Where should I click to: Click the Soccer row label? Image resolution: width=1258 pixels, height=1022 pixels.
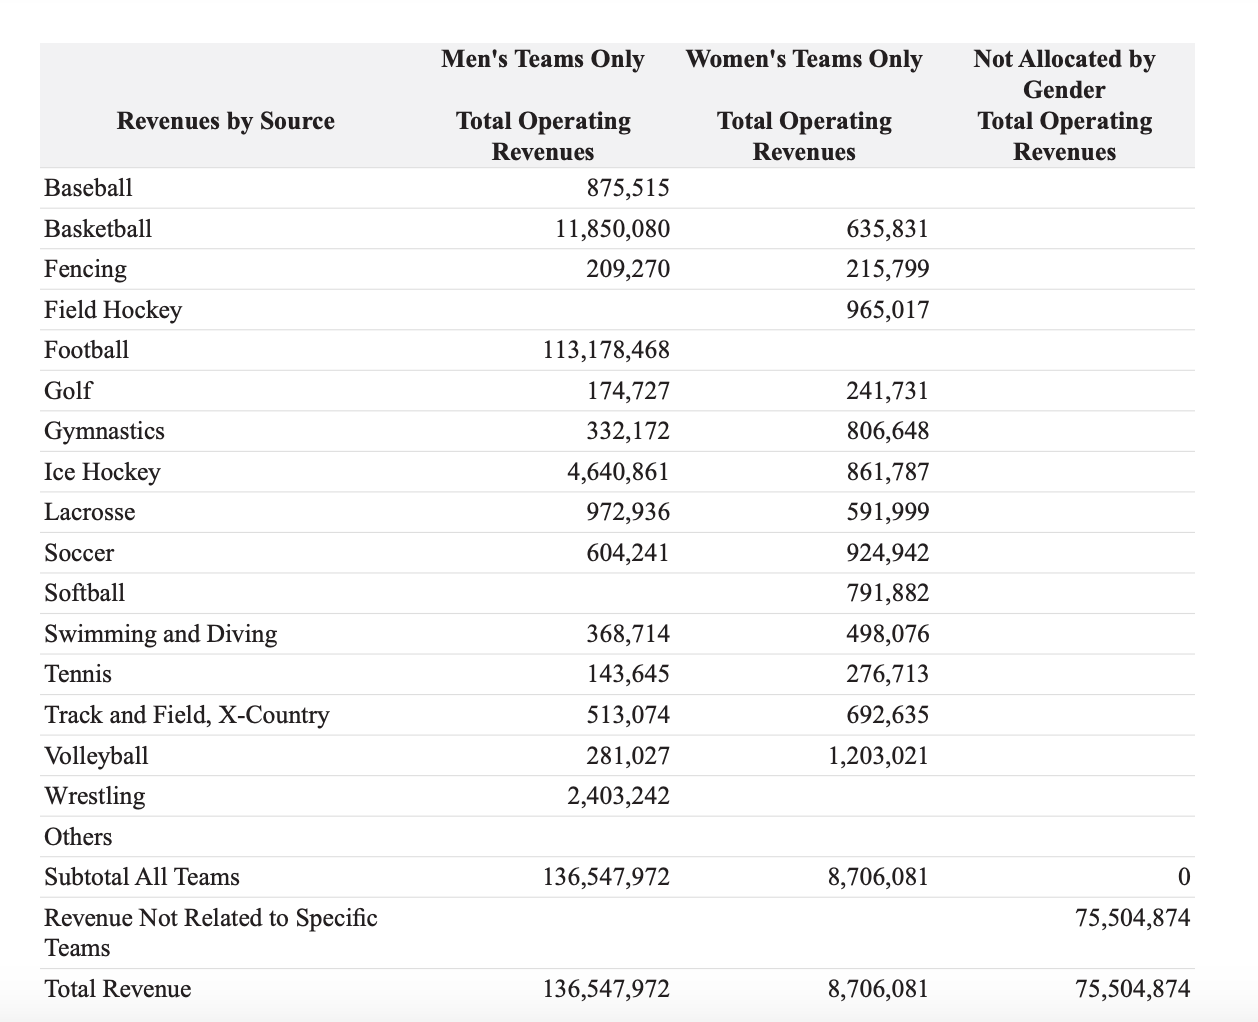pos(79,553)
